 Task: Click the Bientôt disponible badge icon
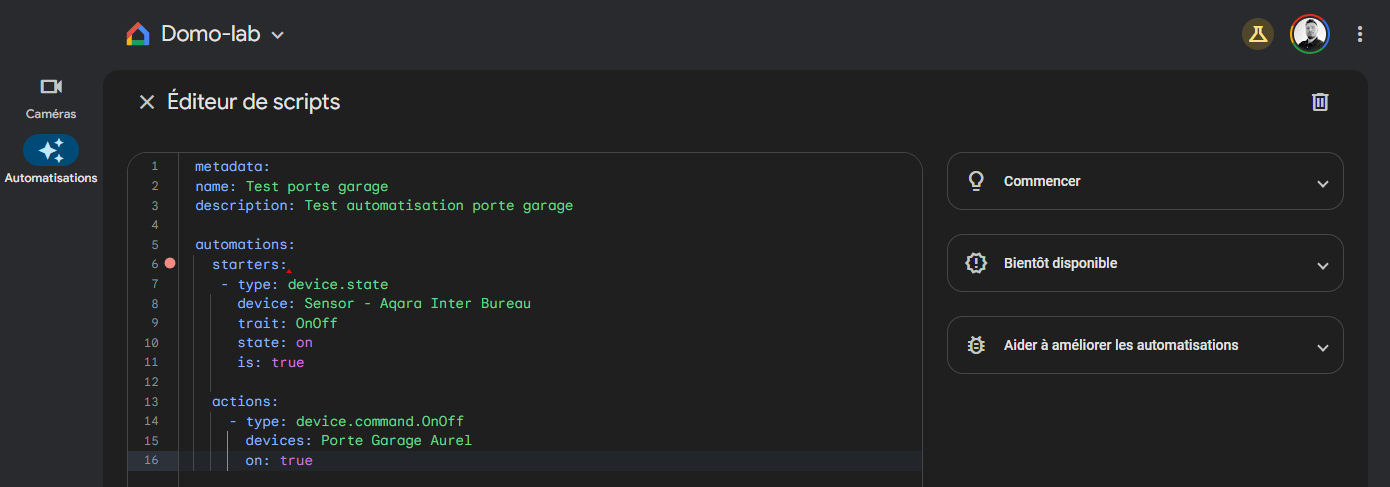pyautogui.click(x=976, y=263)
